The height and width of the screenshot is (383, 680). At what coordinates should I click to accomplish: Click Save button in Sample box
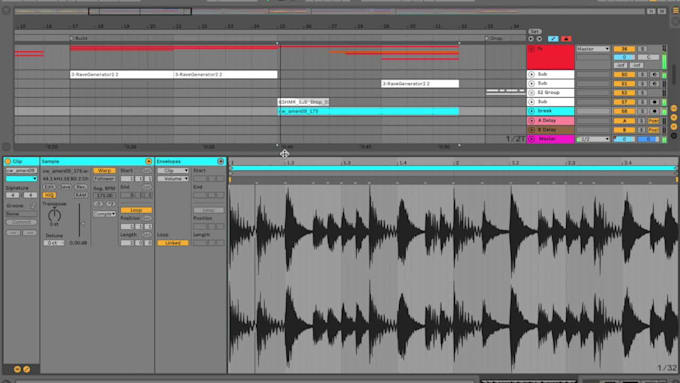[65, 187]
